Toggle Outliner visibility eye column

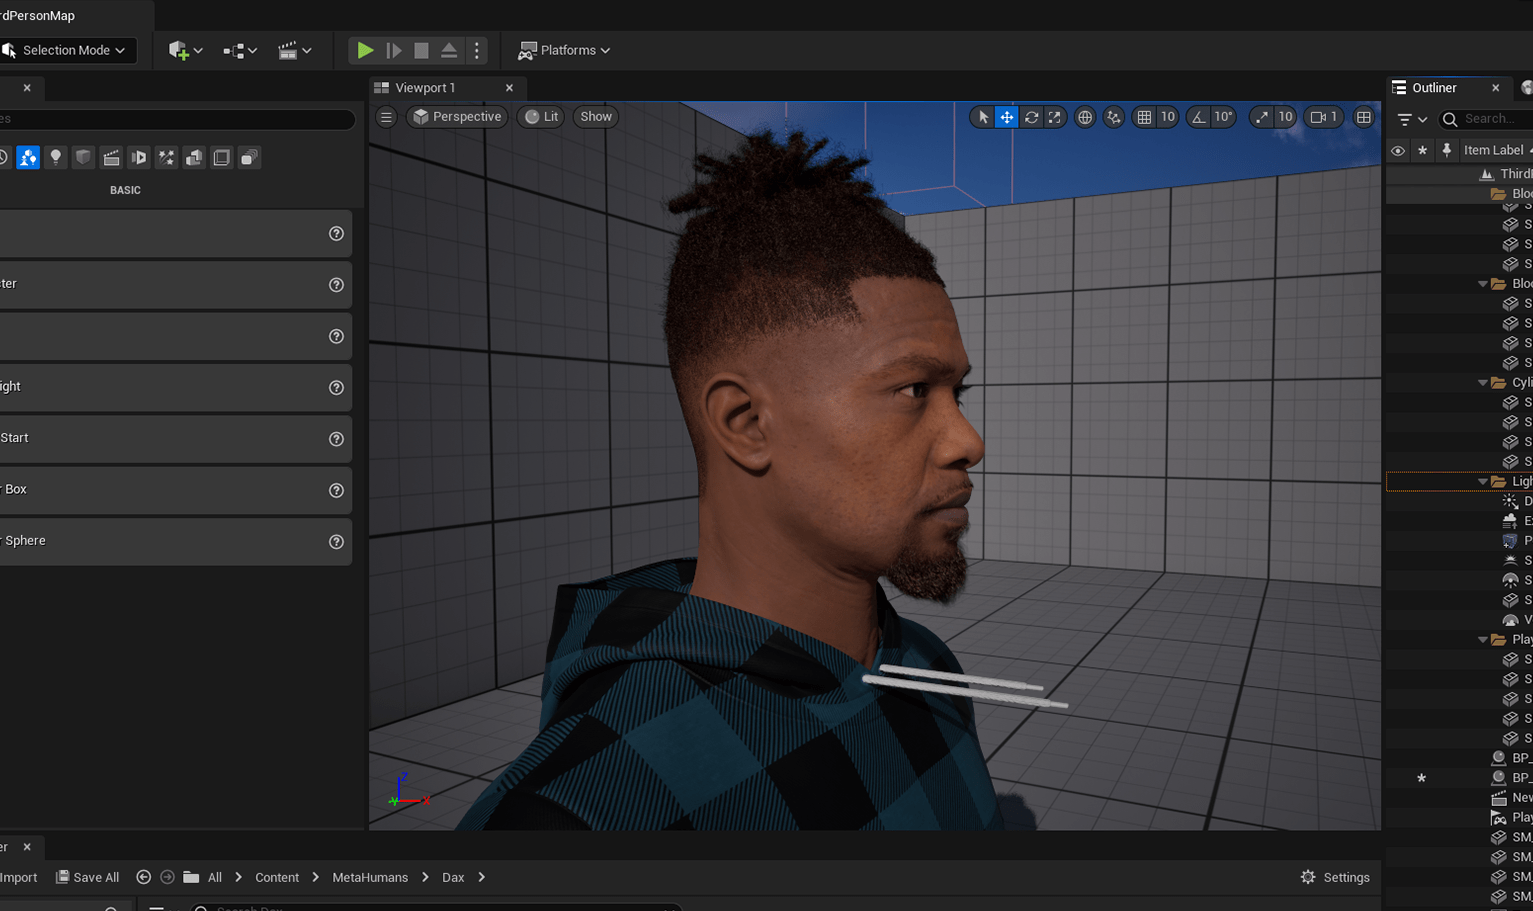click(1398, 151)
